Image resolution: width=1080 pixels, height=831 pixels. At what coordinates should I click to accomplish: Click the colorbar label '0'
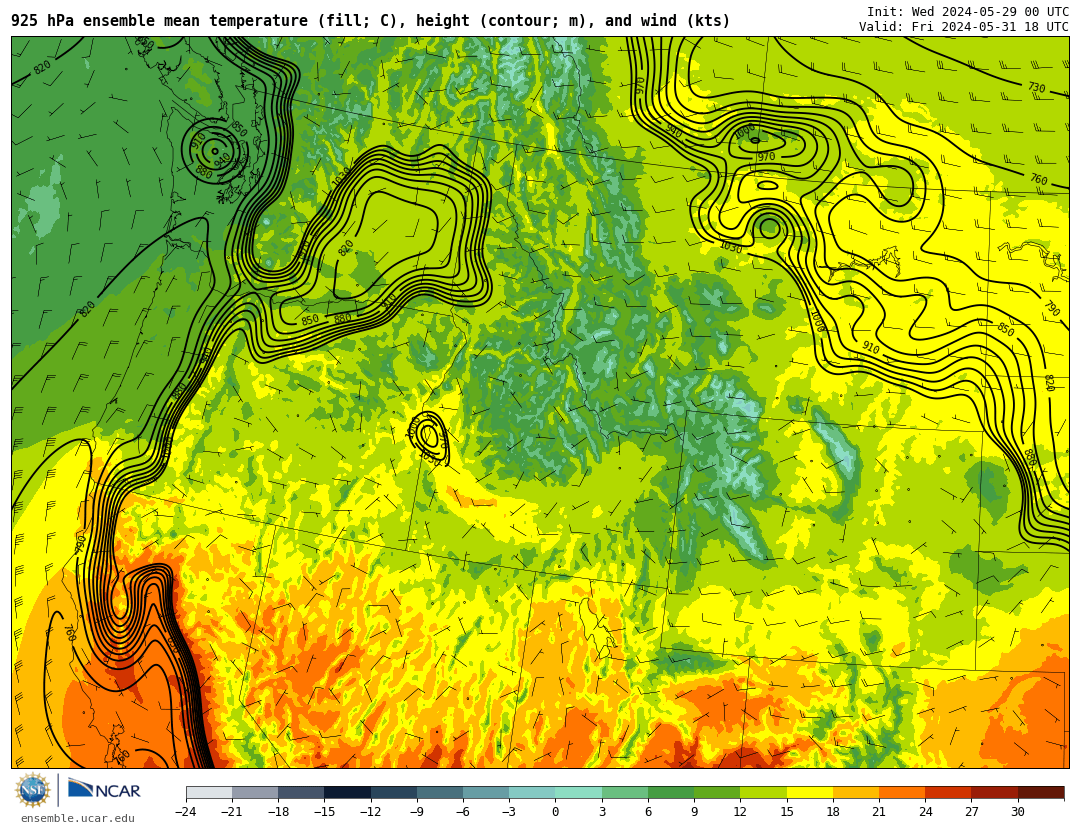(x=556, y=812)
